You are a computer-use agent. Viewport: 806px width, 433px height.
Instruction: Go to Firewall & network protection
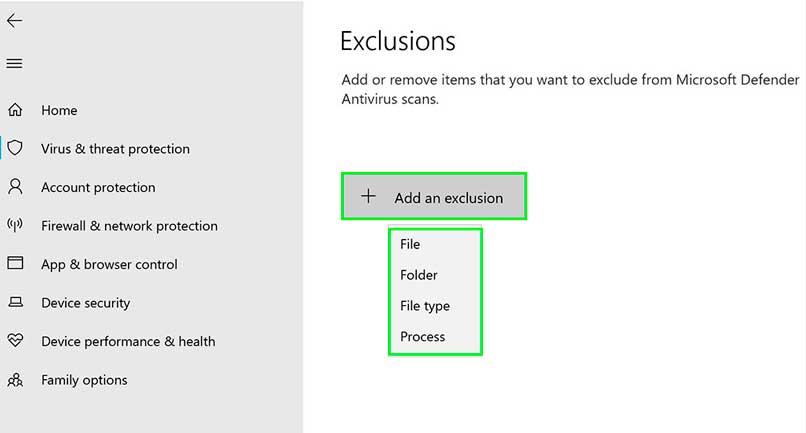click(129, 226)
